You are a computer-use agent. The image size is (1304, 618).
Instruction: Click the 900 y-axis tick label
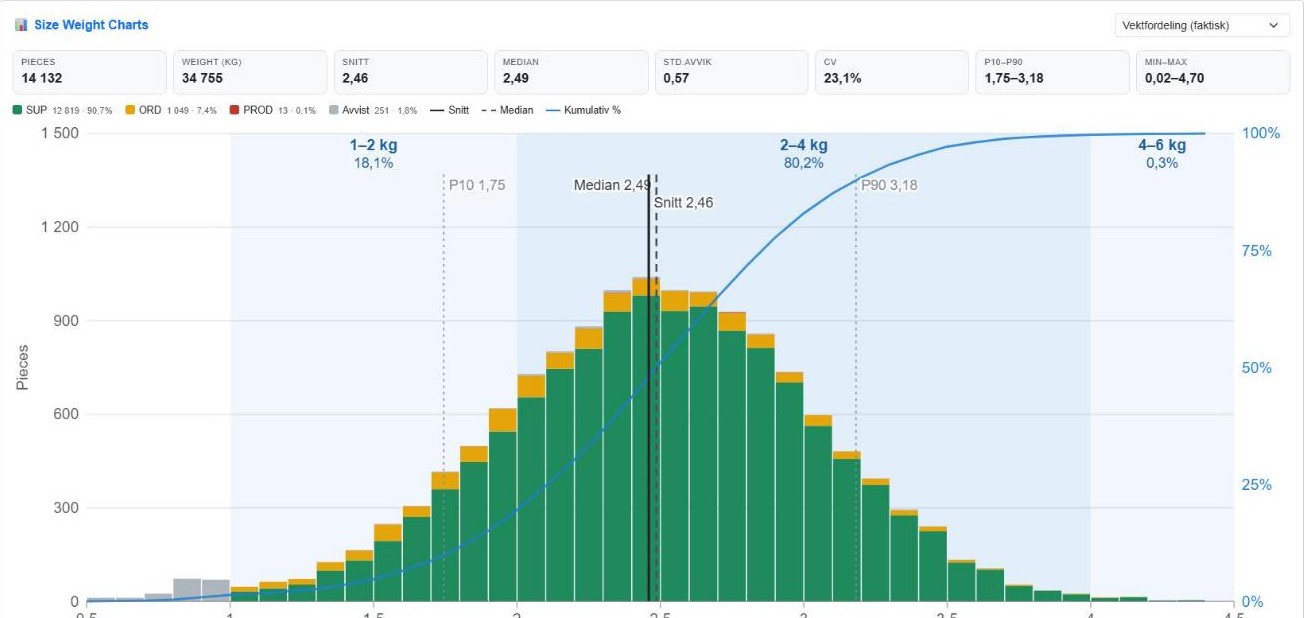click(67, 321)
